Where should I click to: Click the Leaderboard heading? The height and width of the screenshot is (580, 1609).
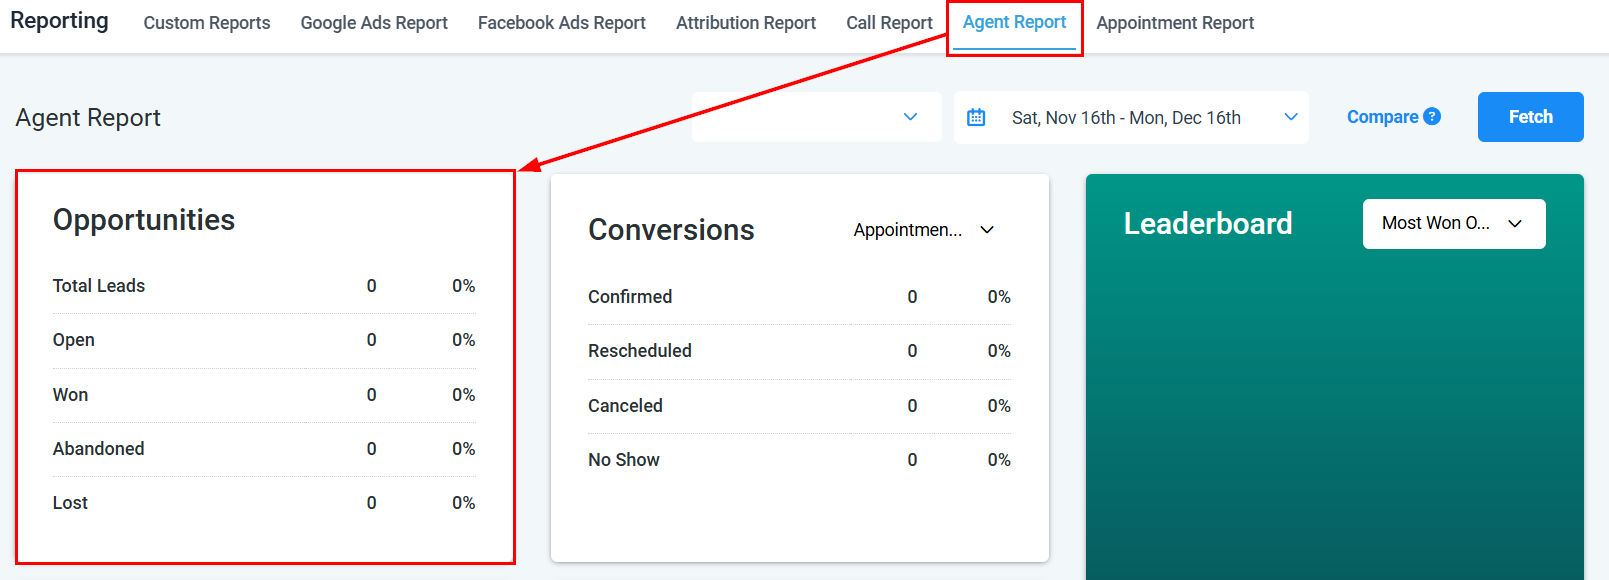tap(1208, 224)
